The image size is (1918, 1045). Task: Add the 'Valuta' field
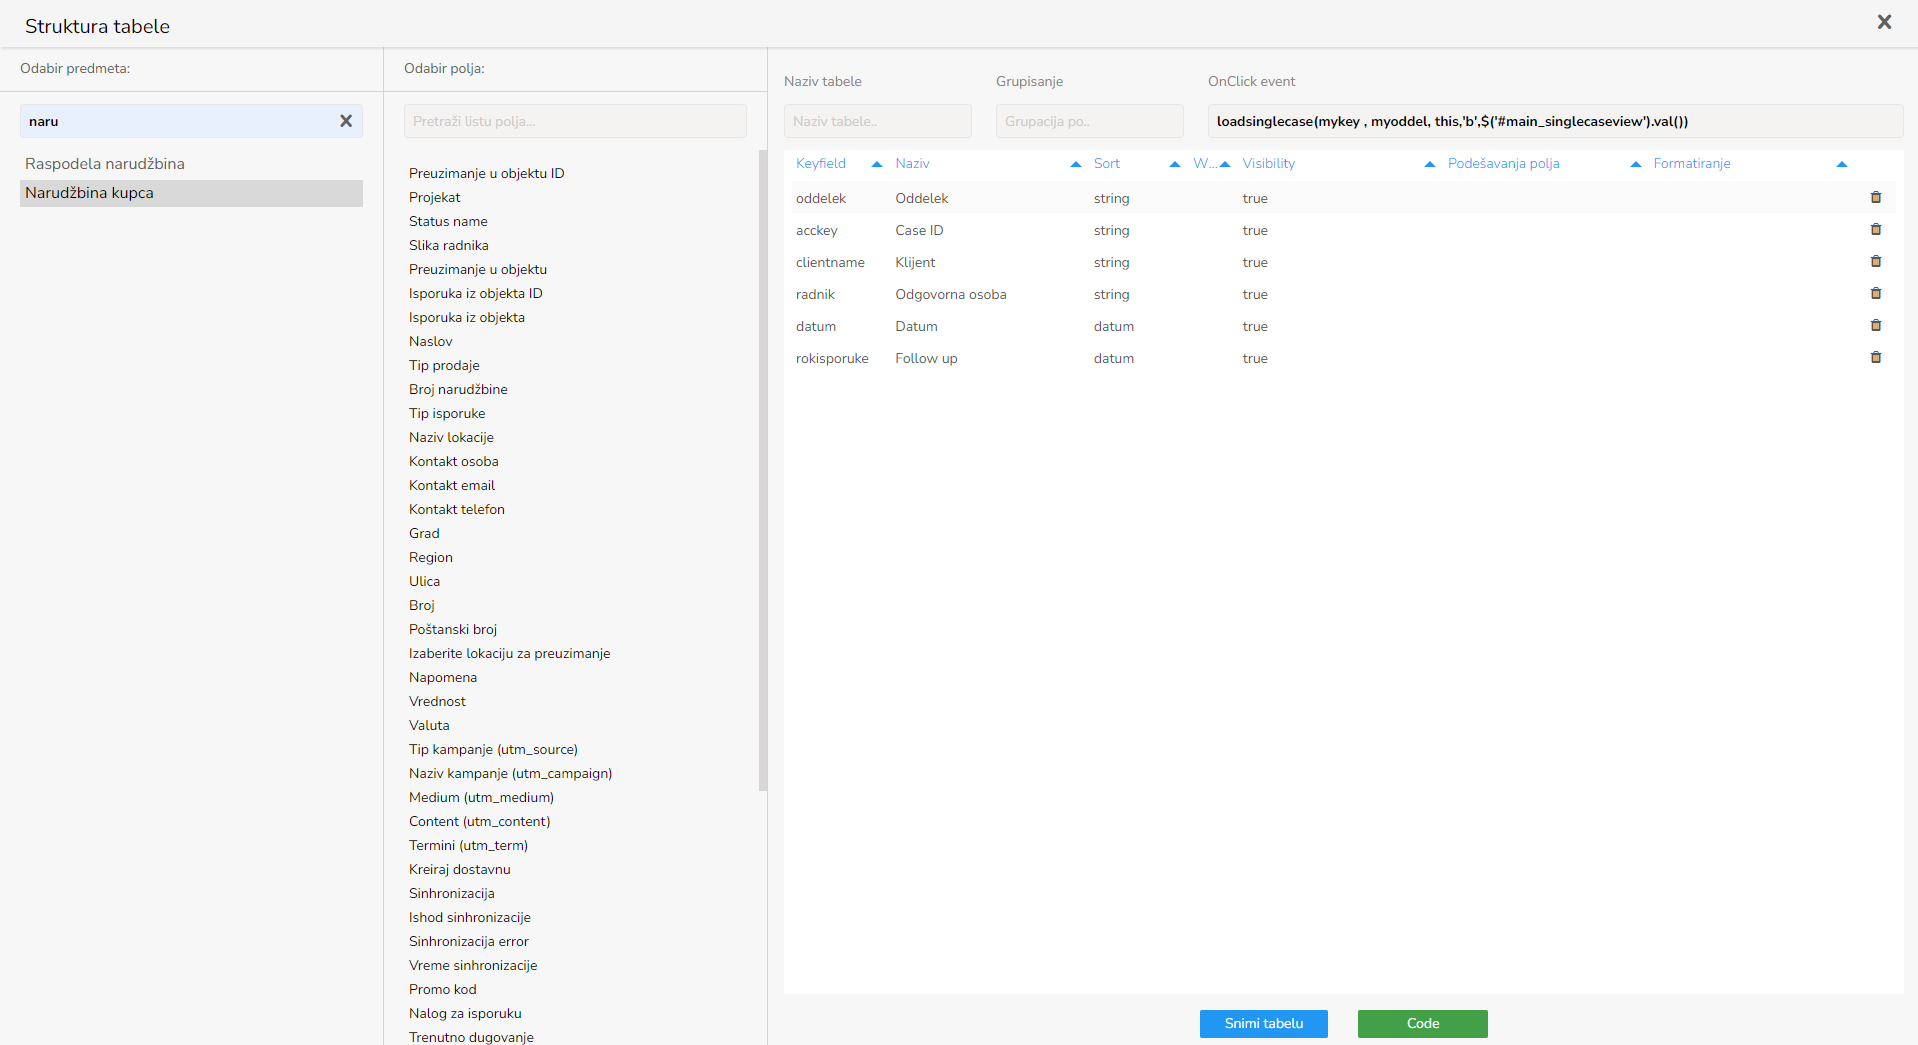(429, 726)
